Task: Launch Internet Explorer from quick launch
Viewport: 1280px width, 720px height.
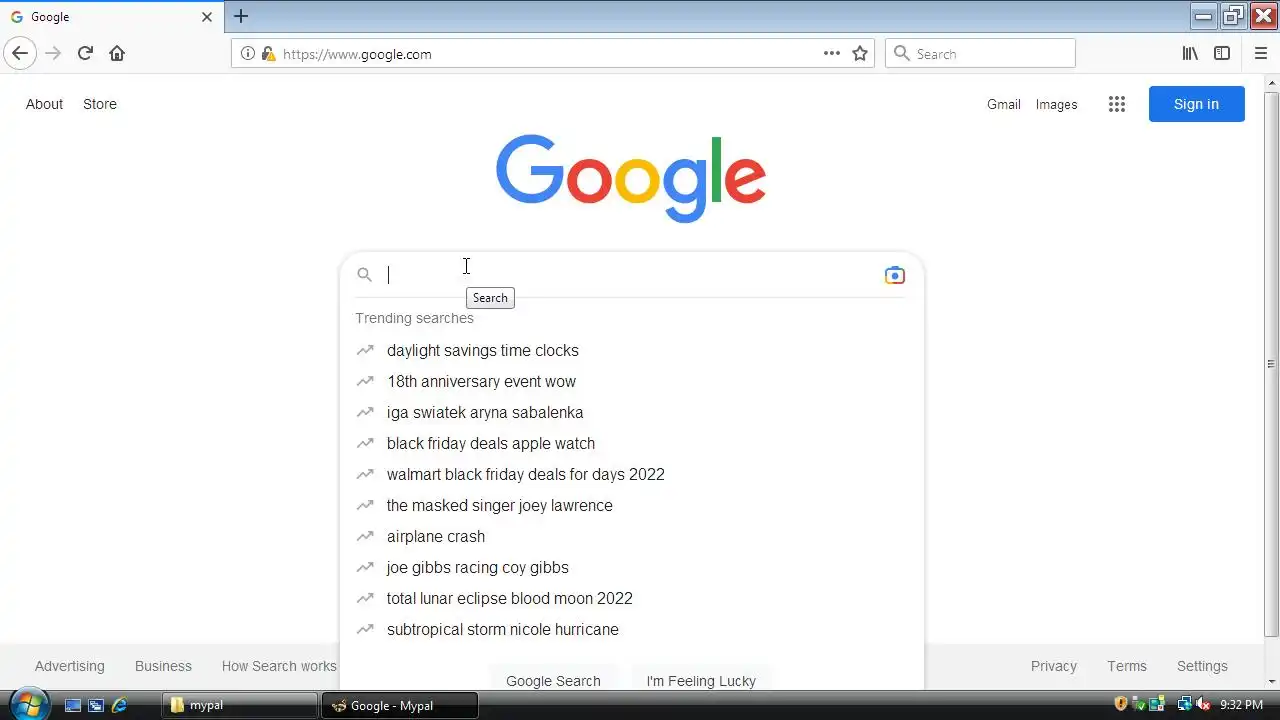Action: (119, 705)
